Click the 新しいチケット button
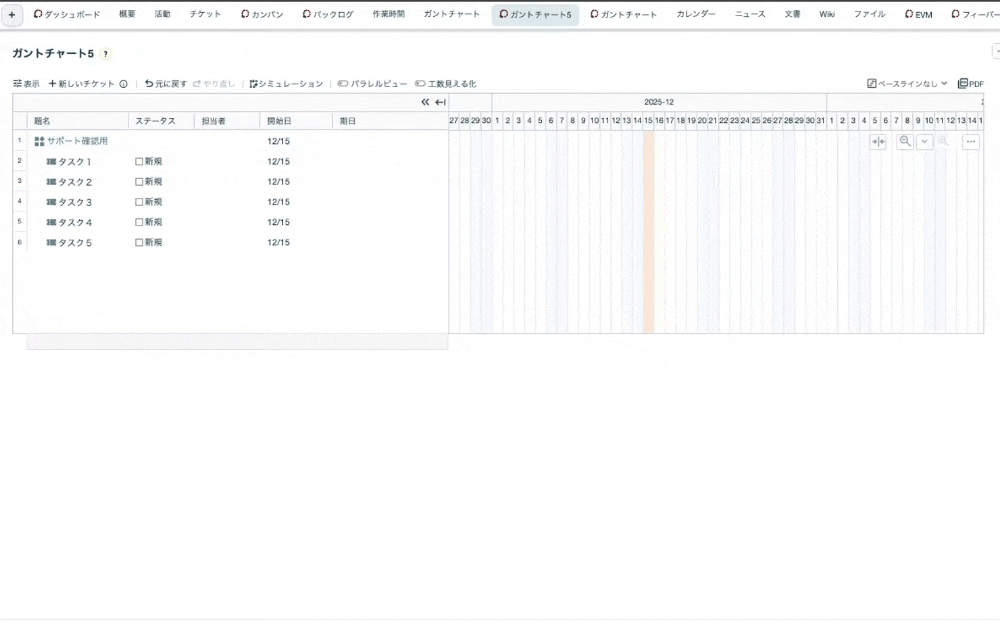The height and width of the screenshot is (624, 1000). click(82, 84)
